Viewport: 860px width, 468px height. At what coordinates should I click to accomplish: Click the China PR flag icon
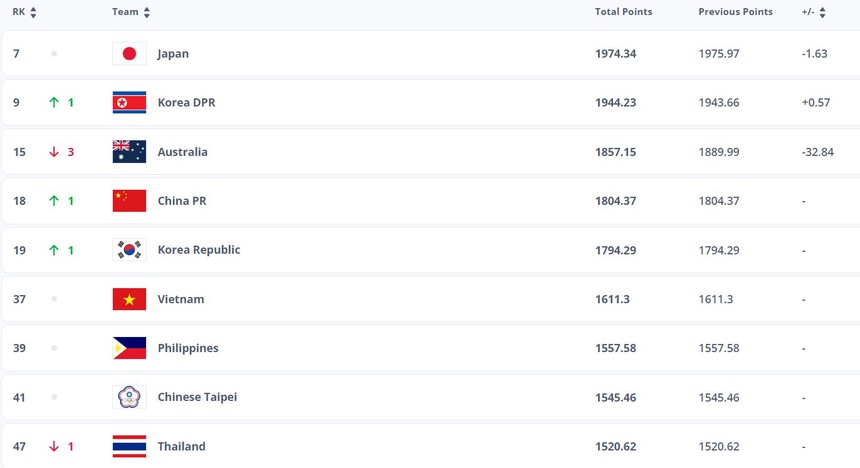pyautogui.click(x=129, y=201)
